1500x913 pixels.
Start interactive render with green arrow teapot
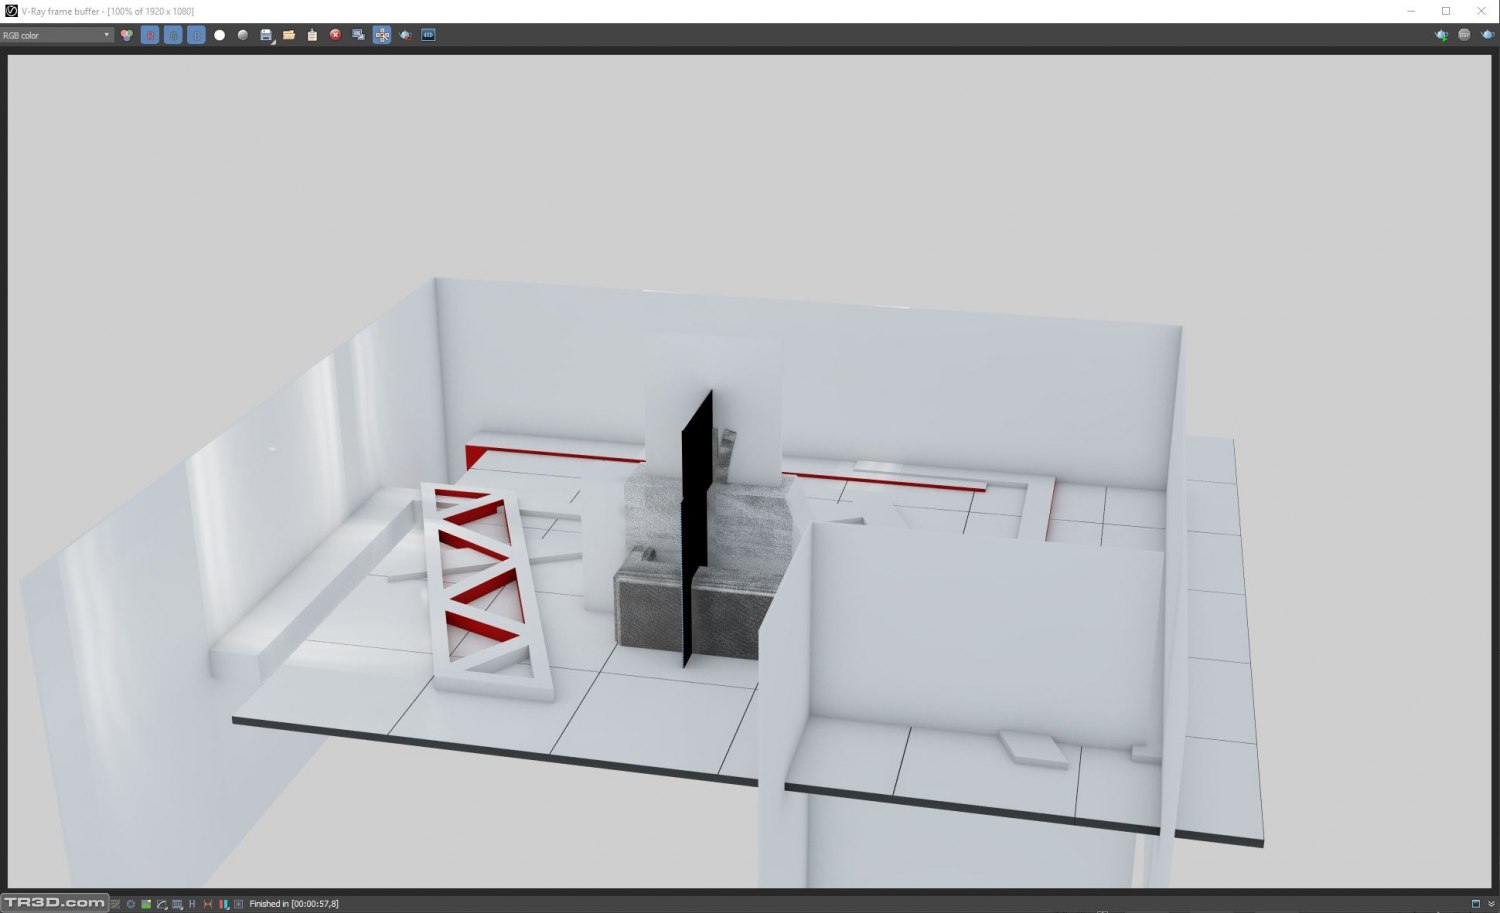click(1441, 35)
